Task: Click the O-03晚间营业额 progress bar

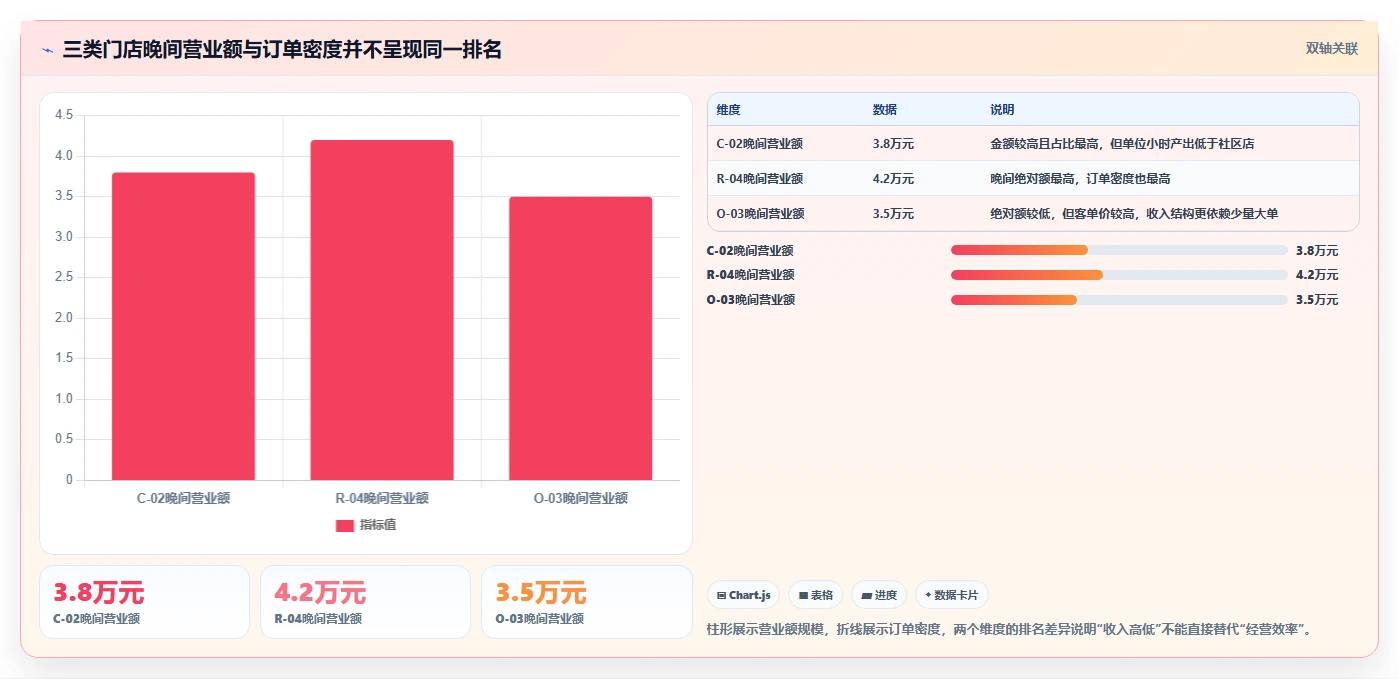Action: tap(1119, 300)
